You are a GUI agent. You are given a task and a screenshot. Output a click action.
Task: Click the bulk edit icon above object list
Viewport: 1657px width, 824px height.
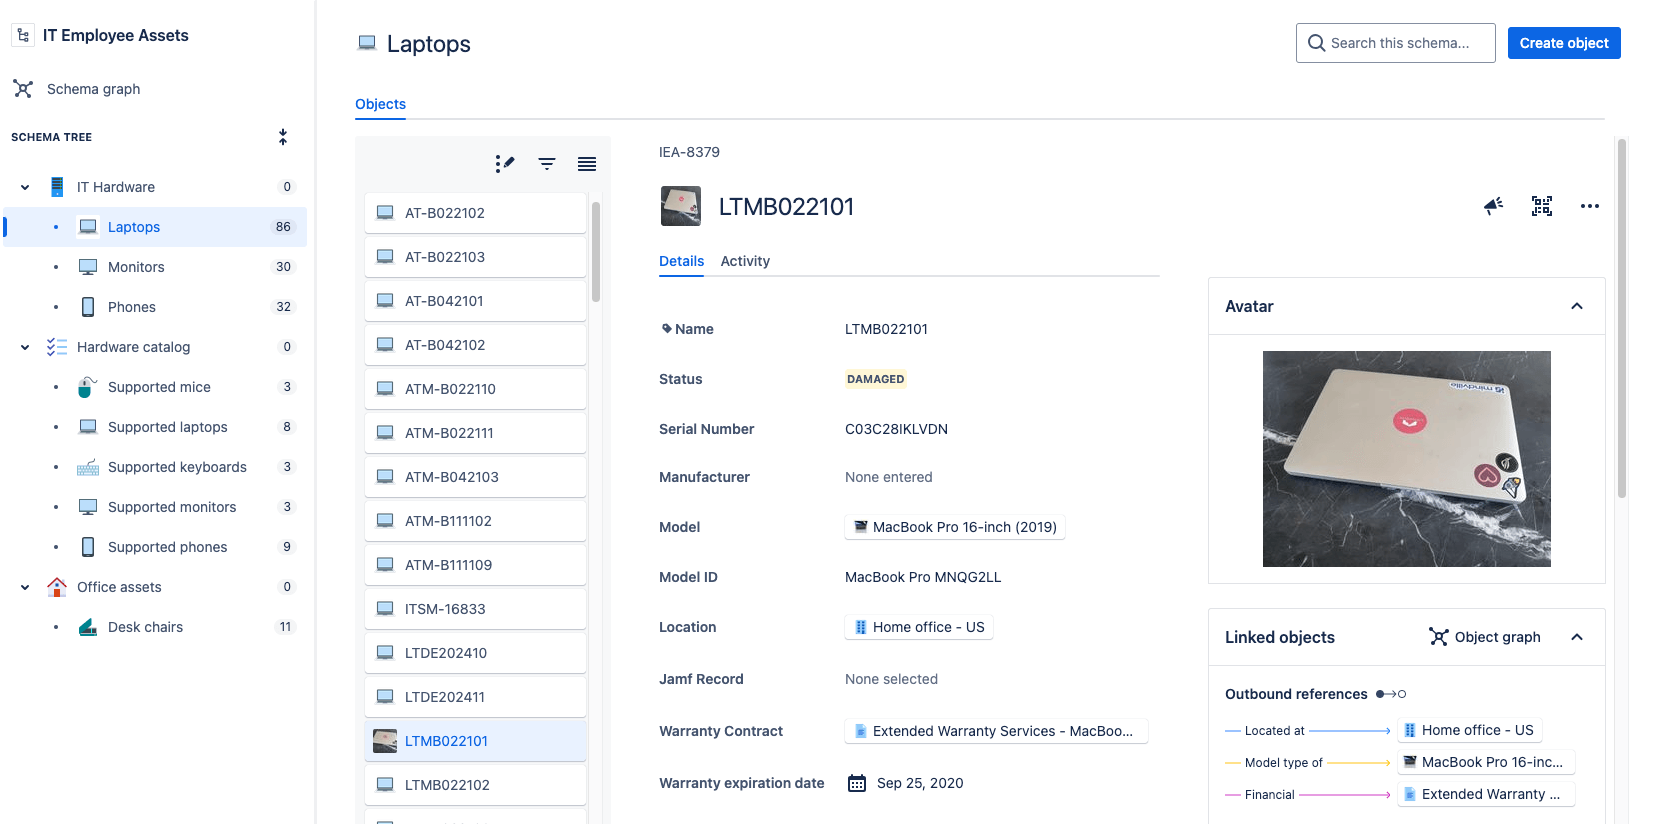coord(505,164)
